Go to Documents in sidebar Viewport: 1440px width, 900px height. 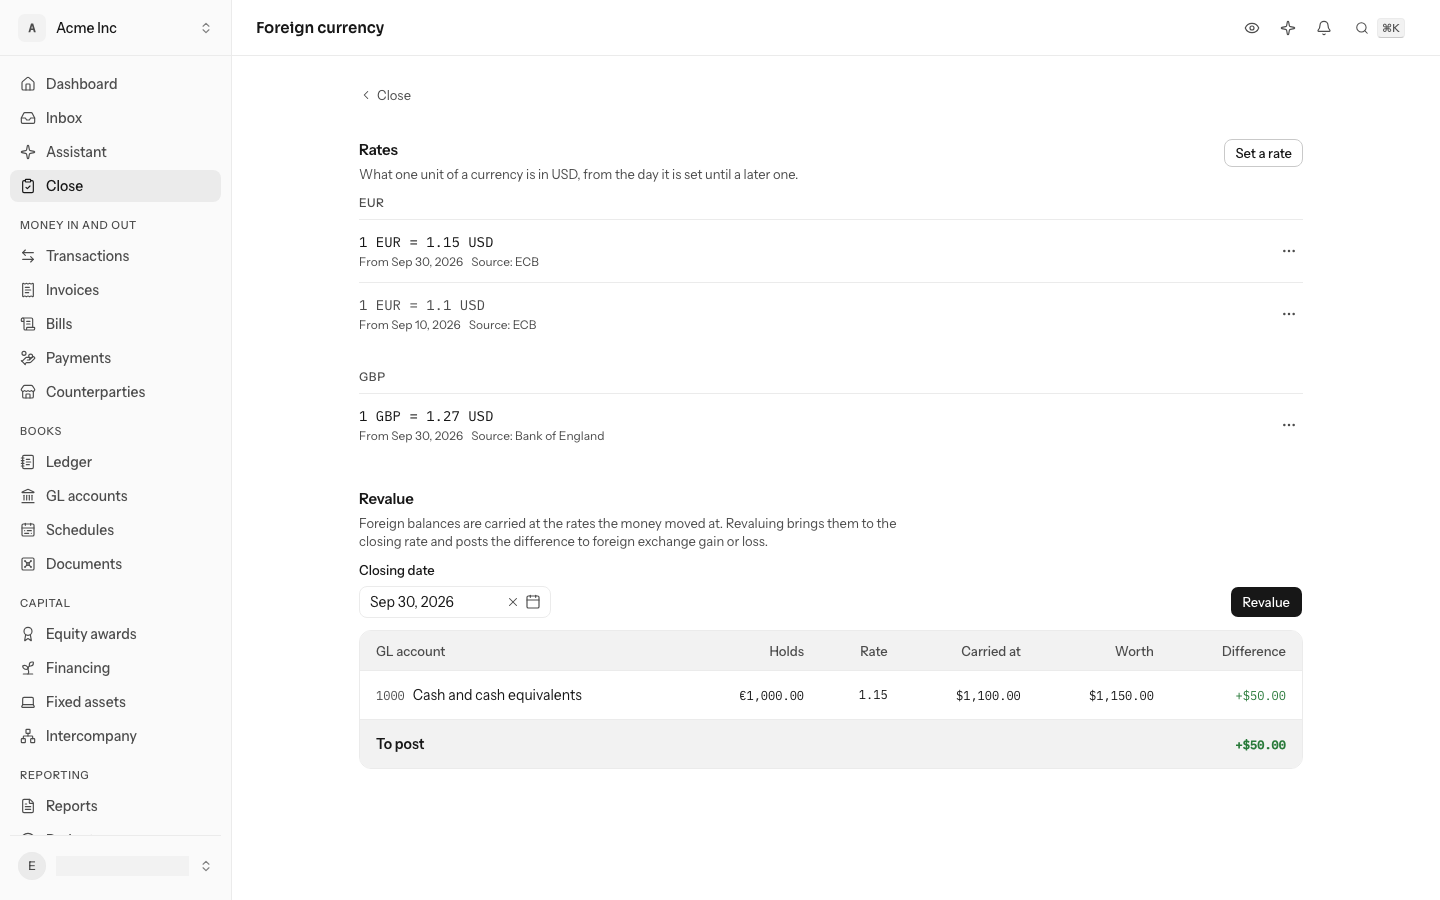[116, 564]
